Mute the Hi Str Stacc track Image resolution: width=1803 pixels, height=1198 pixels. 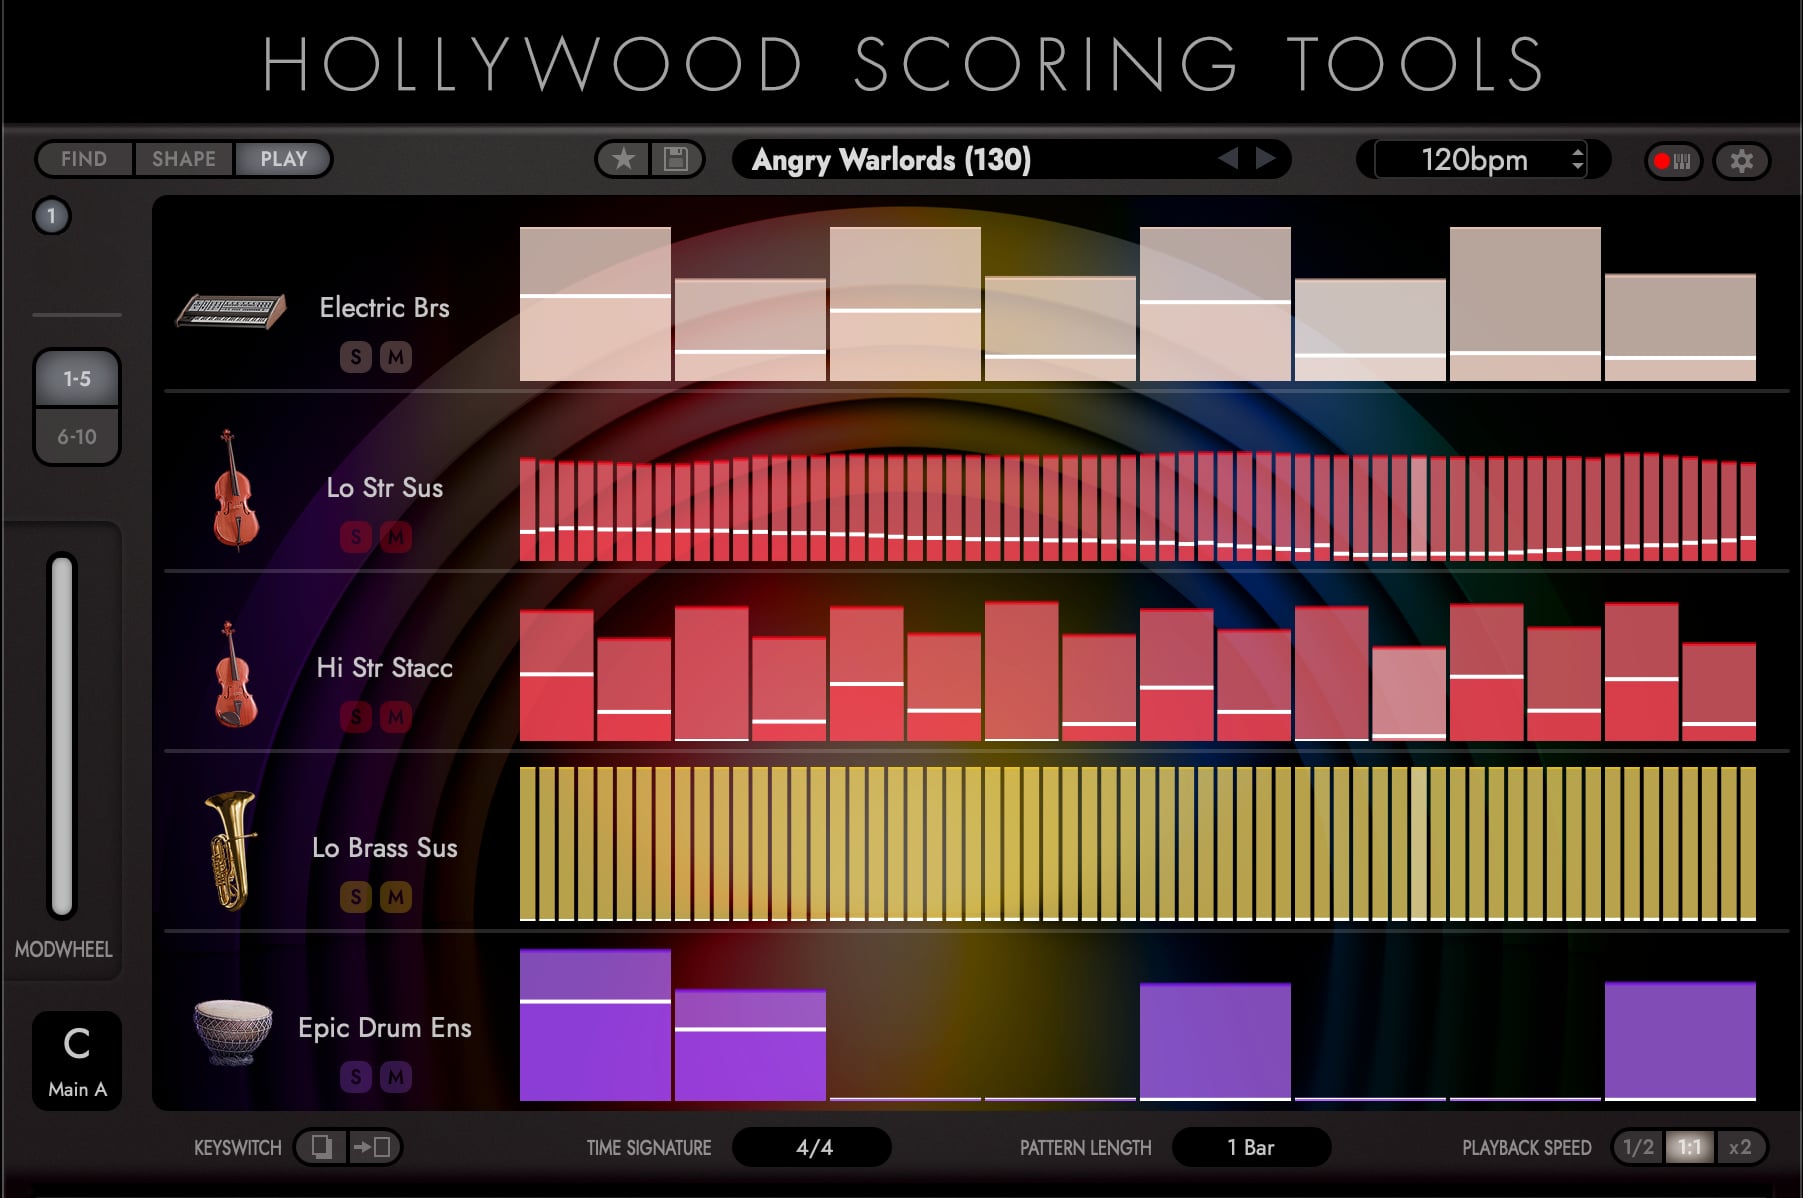396,717
